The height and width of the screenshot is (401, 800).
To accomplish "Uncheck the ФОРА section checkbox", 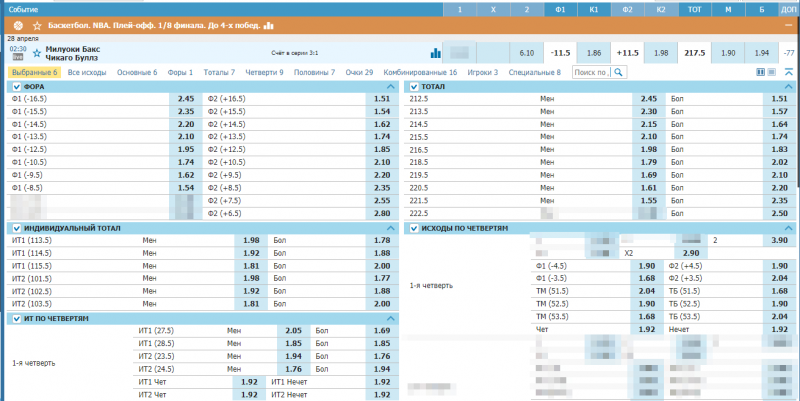I will coord(17,87).
